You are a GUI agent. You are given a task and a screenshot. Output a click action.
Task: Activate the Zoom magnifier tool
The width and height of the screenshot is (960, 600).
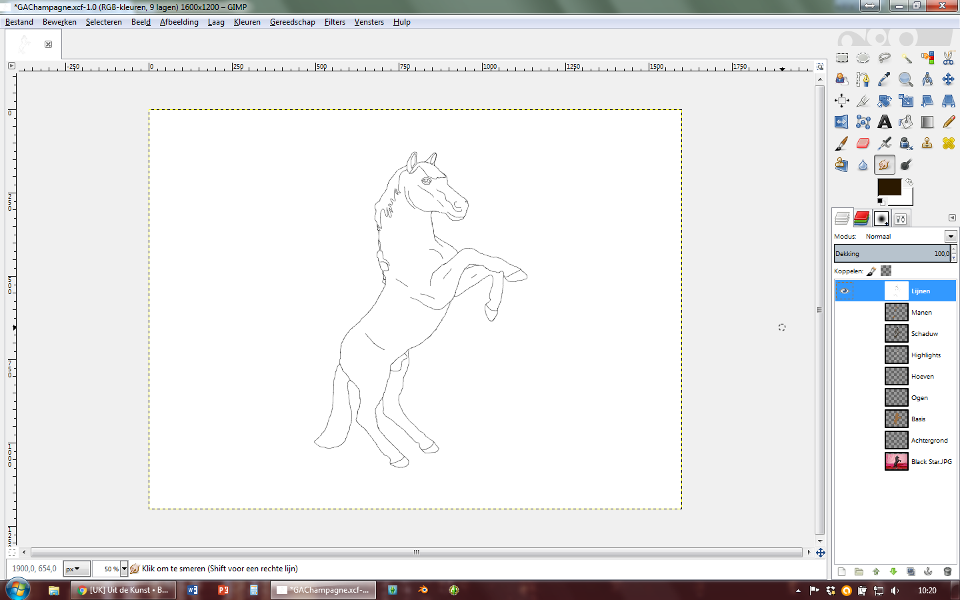click(906, 79)
